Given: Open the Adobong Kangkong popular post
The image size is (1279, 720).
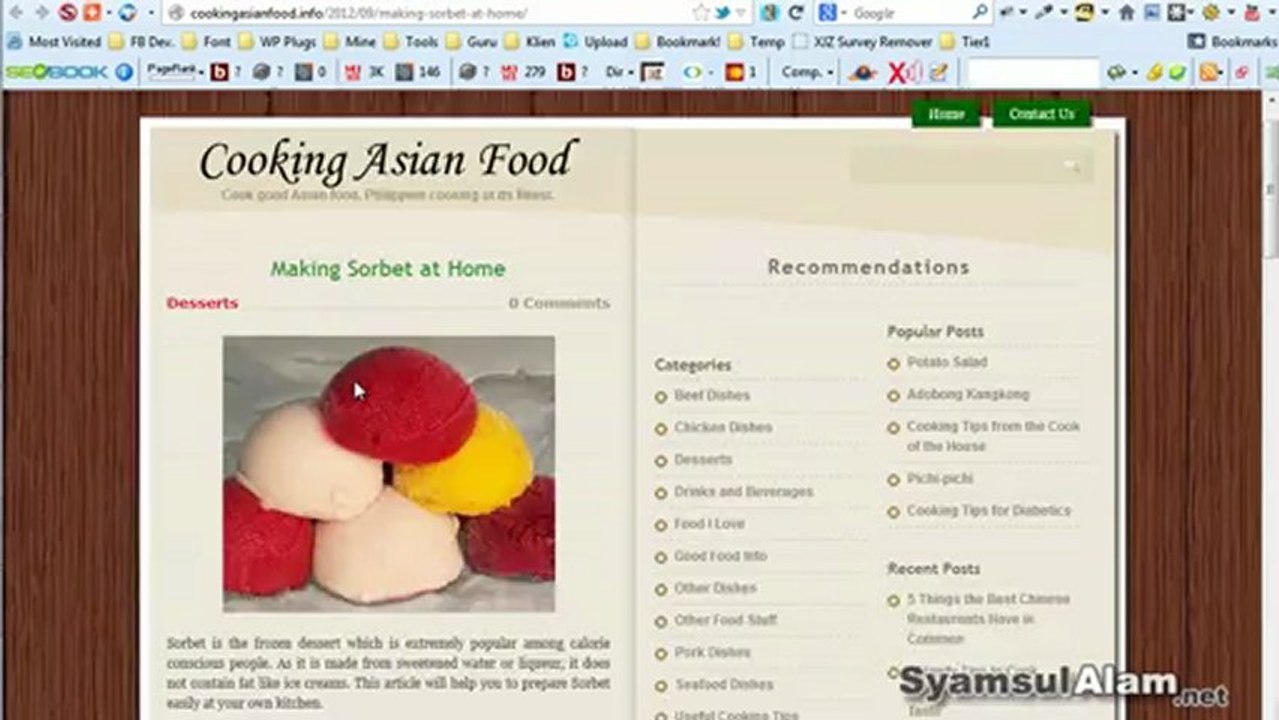Looking at the screenshot, I should point(968,394).
